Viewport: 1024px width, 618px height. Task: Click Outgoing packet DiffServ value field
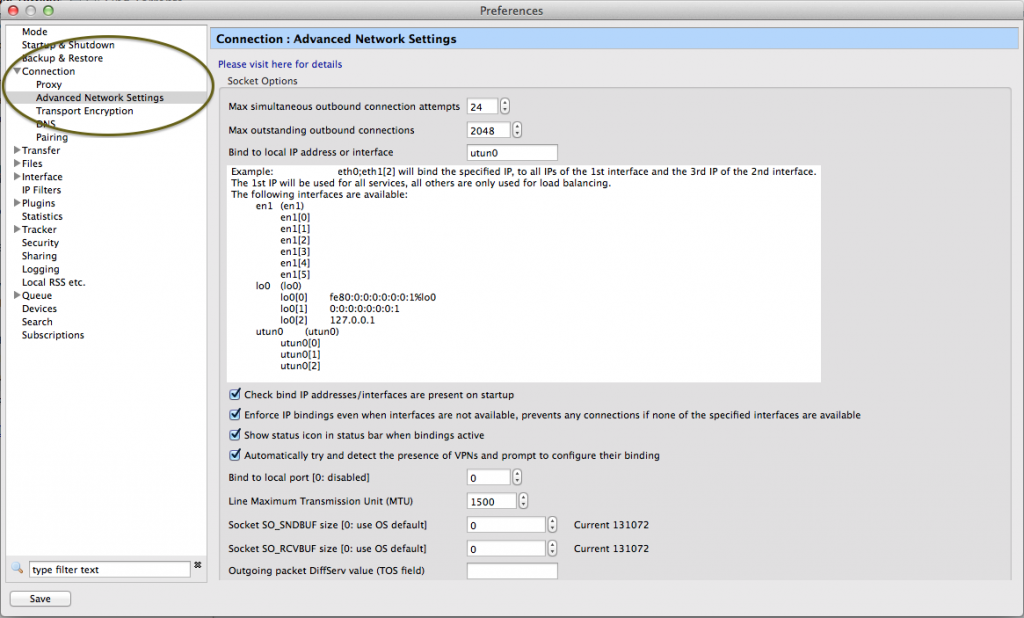pyautogui.click(x=512, y=570)
